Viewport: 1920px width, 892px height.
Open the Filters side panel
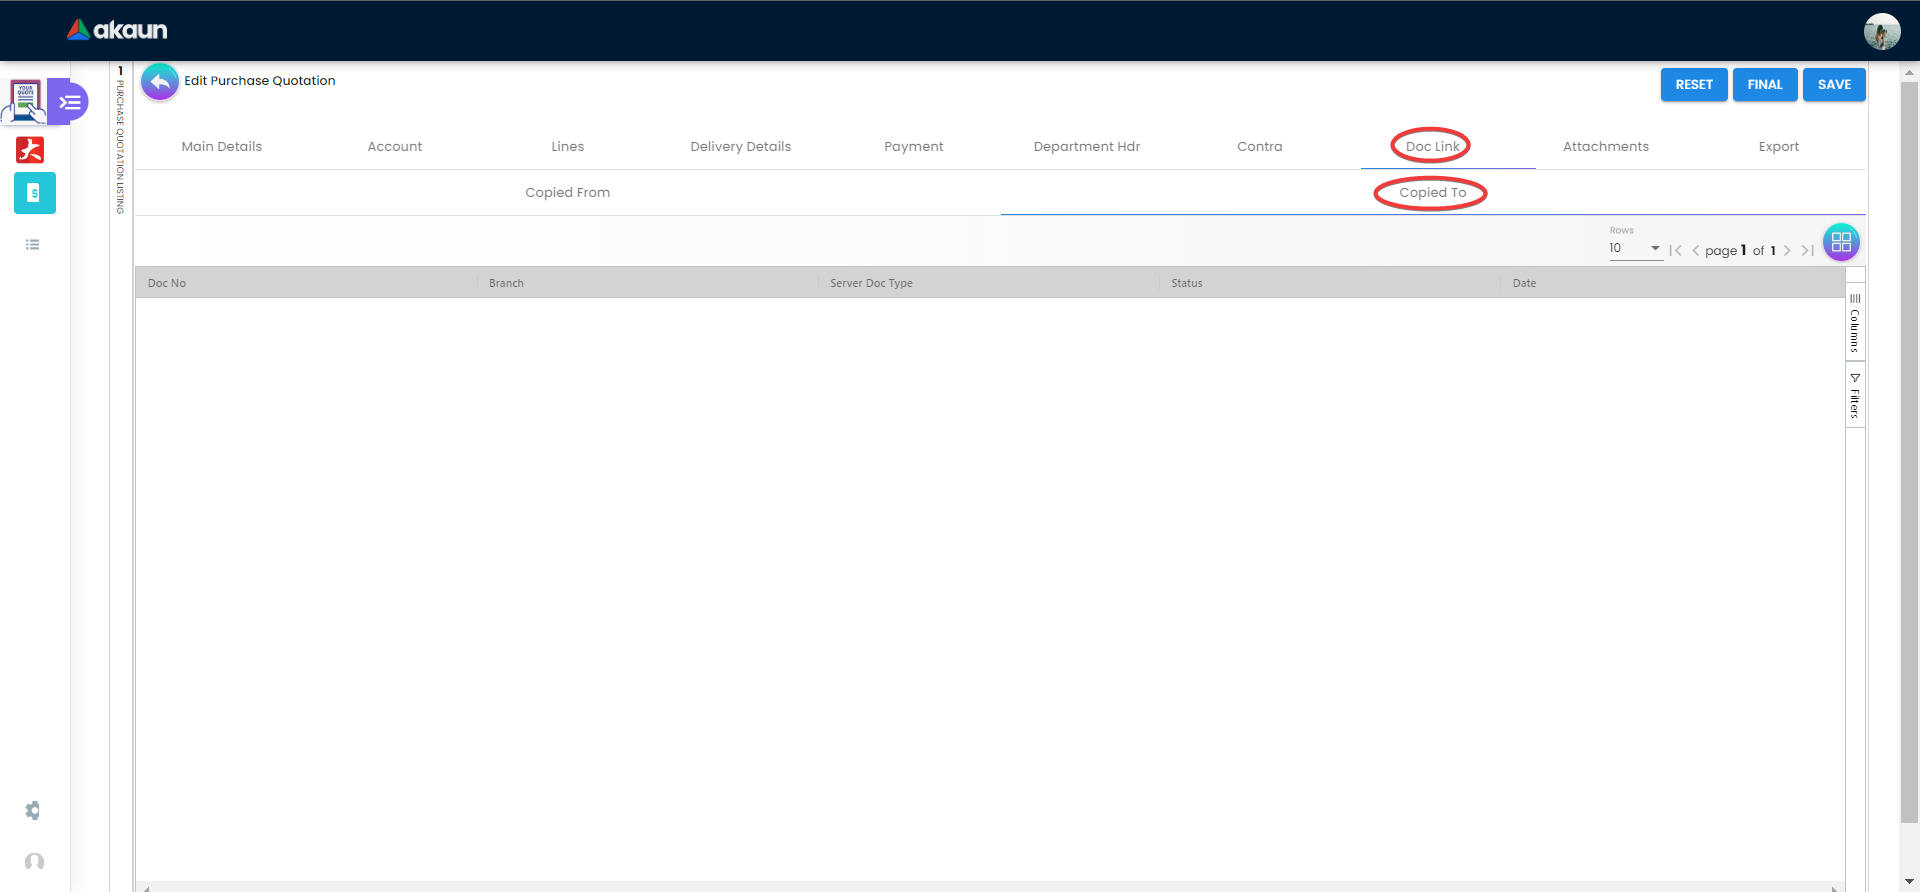(1855, 395)
